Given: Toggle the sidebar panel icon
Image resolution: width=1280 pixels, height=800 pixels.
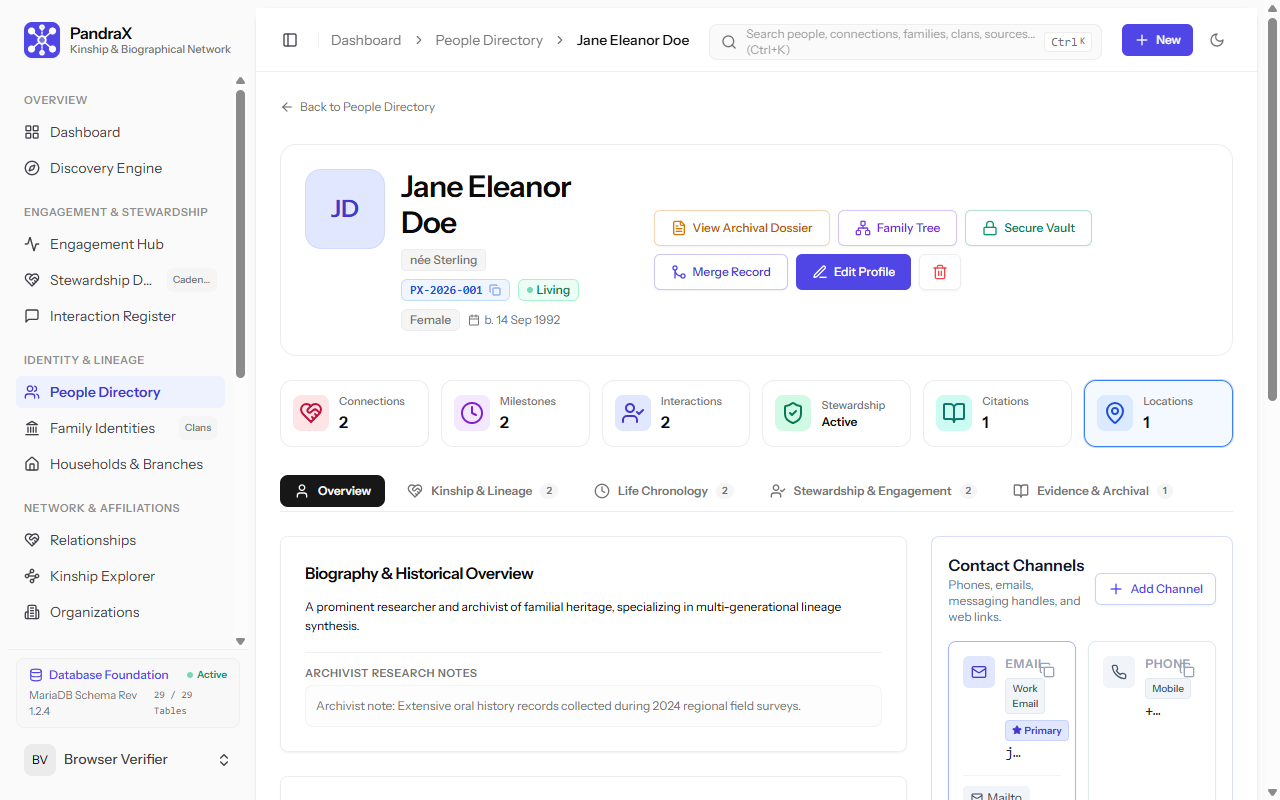Looking at the screenshot, I should point(290,40).
